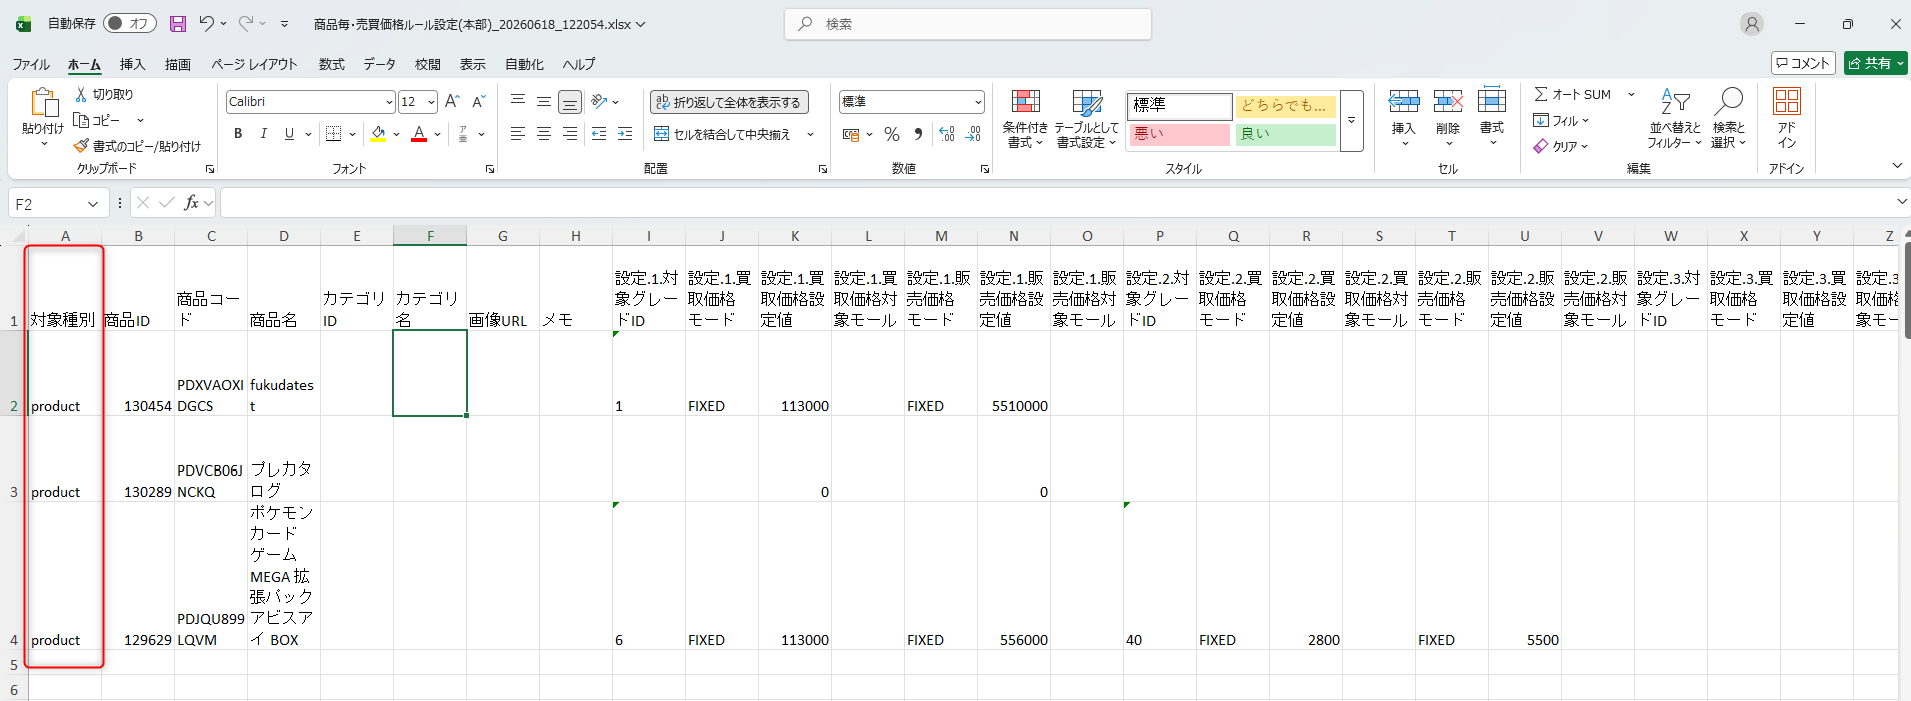Screen dimensions: 1911x701
Task: Align text to middle icon
Action: tap(544, 101)
